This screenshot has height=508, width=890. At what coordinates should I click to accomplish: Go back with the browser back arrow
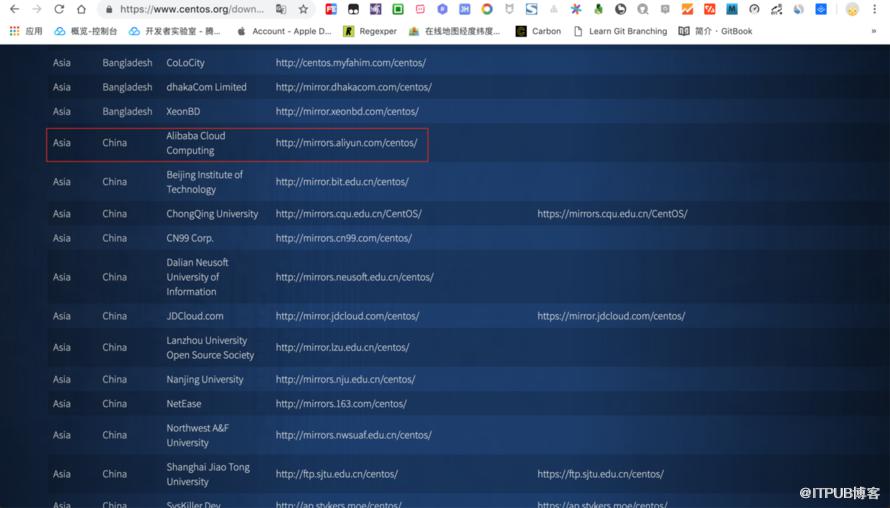tap(15, 9)
